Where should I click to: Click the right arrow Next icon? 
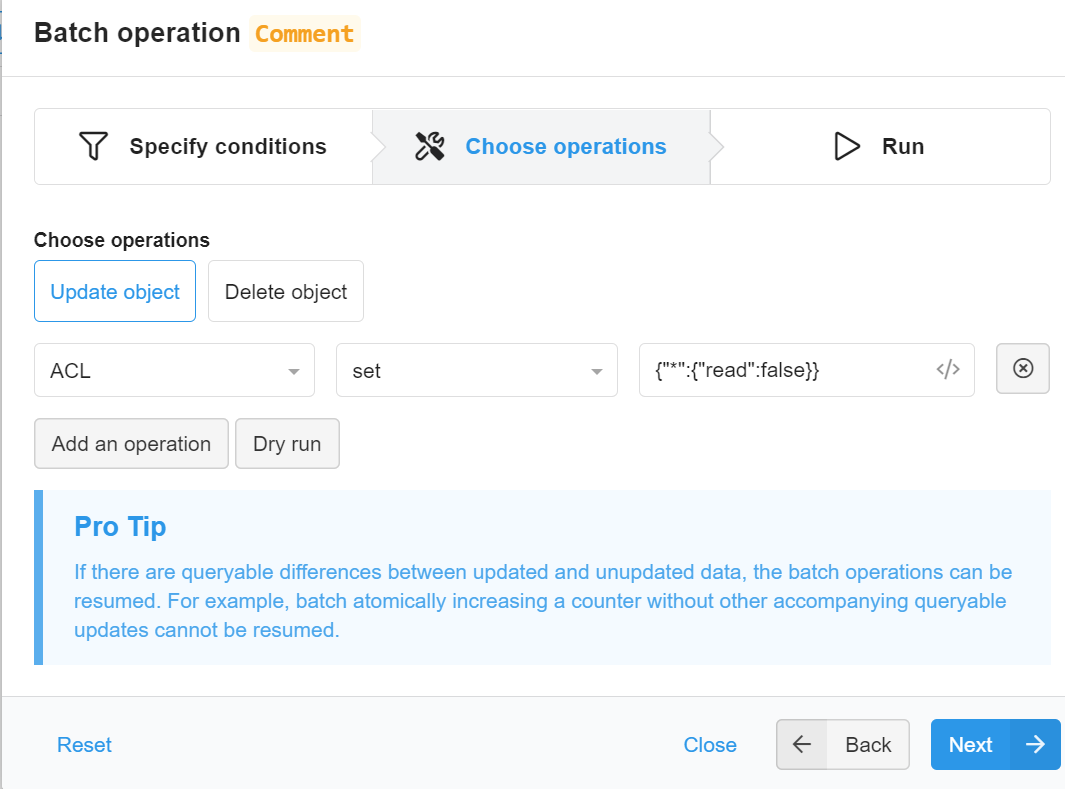click(x=1035, y=745)
